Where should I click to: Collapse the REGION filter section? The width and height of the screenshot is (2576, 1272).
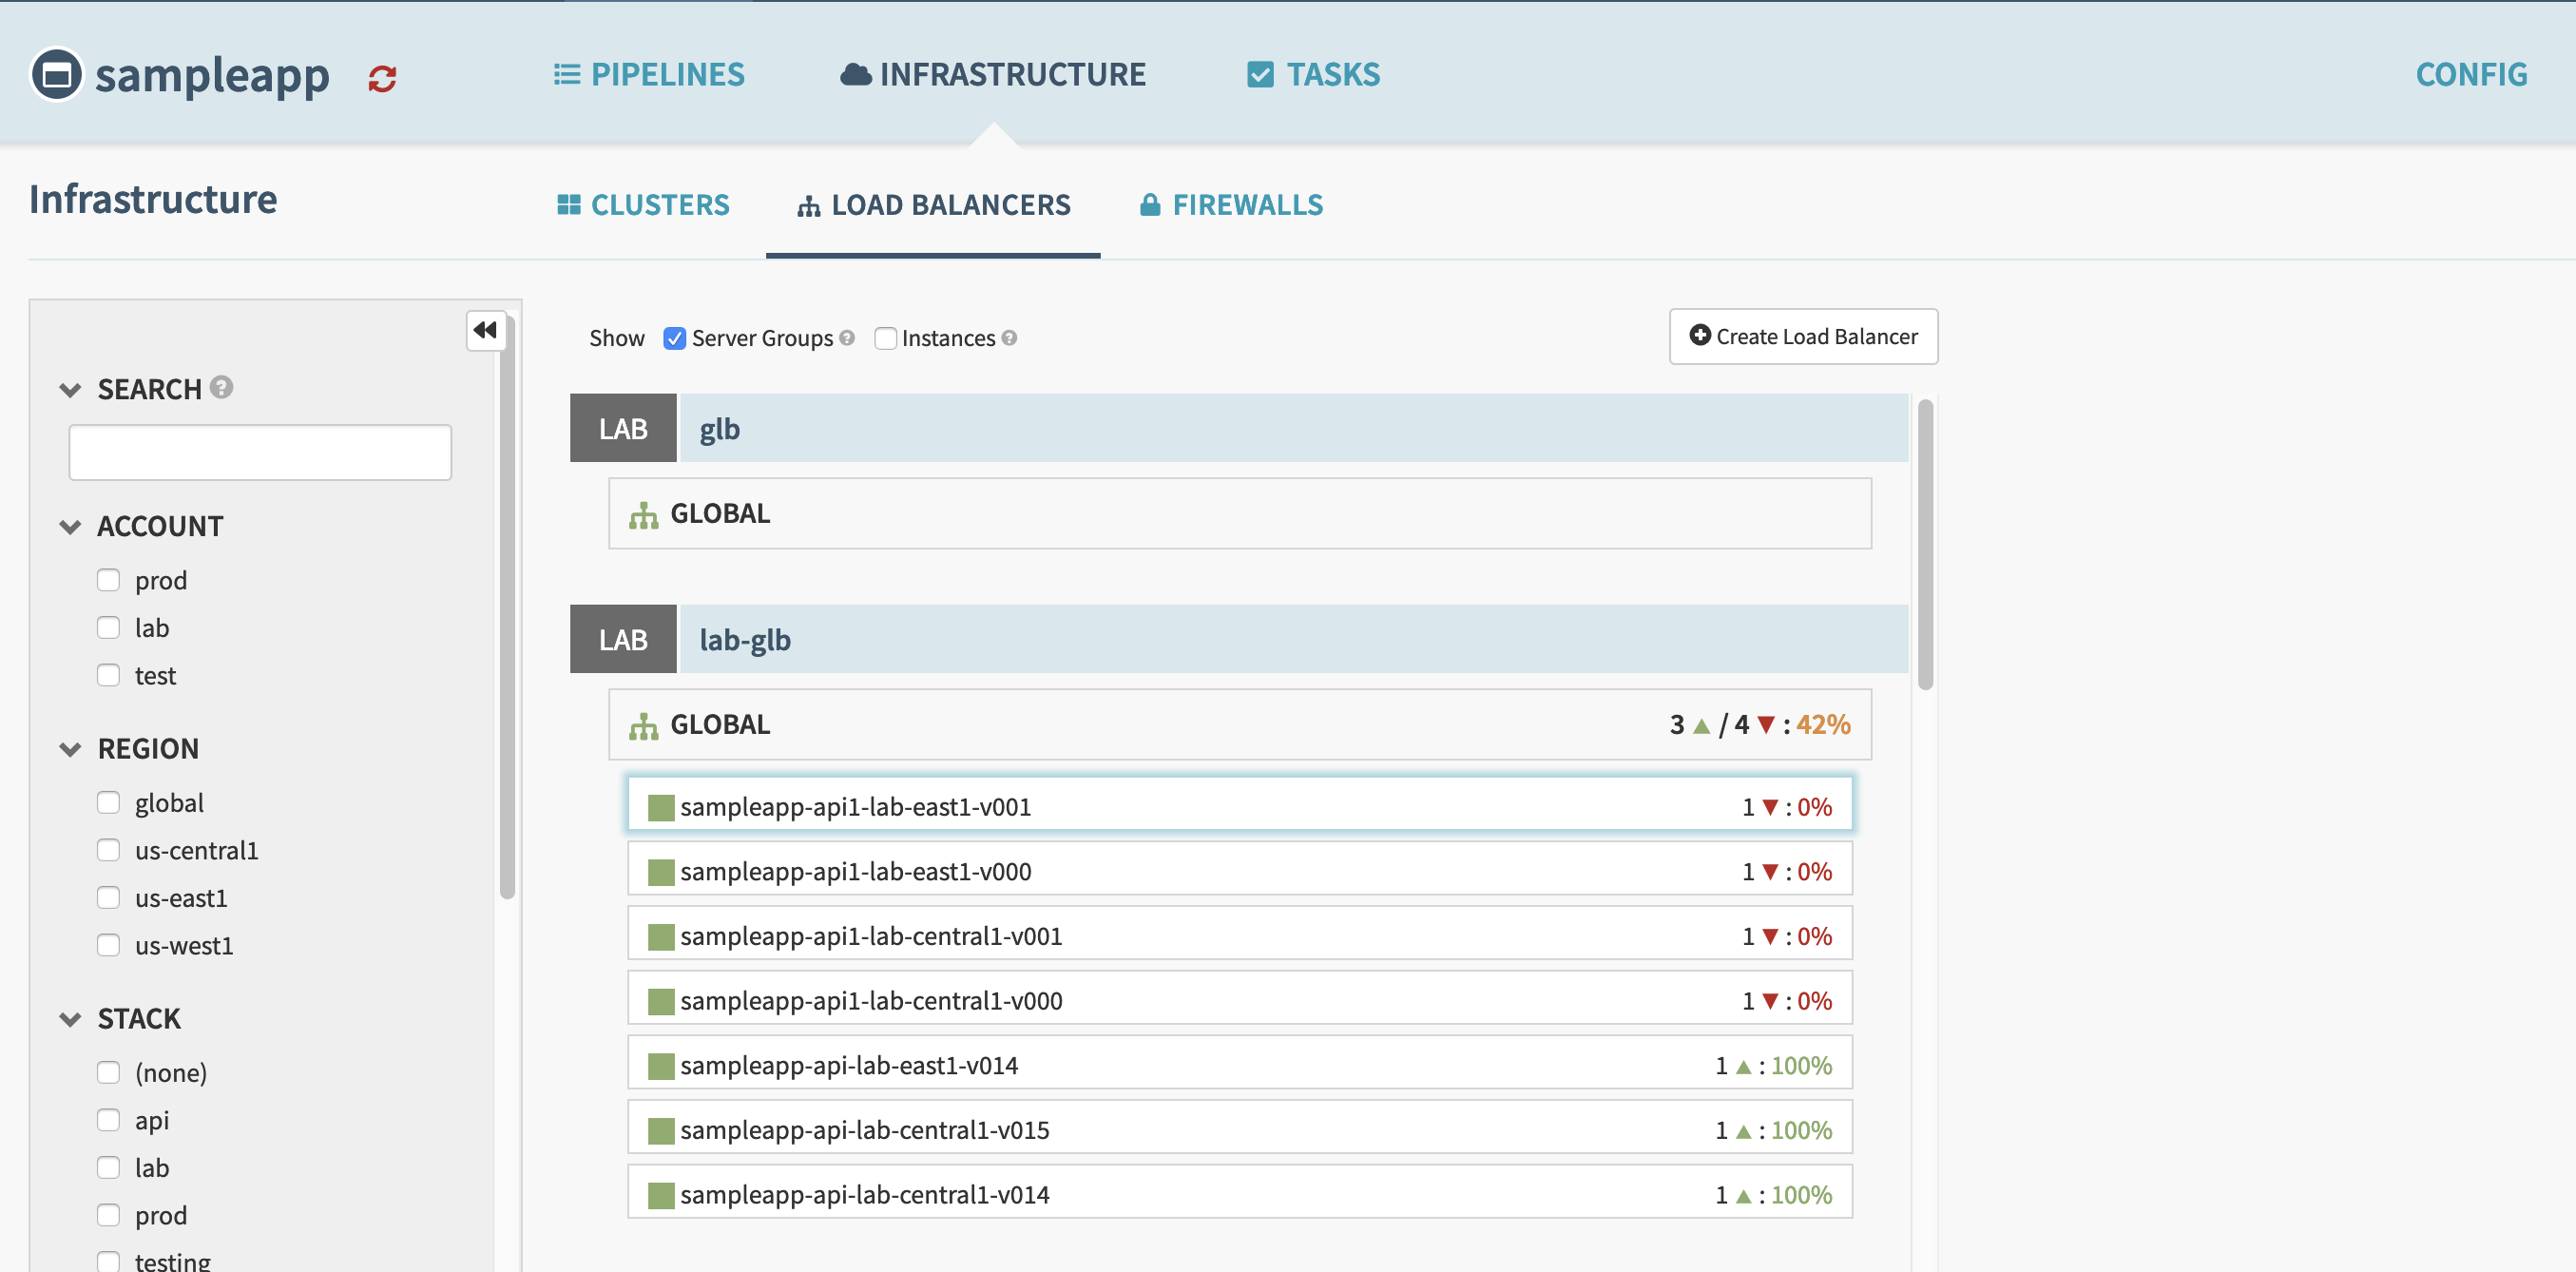(70, 748)
